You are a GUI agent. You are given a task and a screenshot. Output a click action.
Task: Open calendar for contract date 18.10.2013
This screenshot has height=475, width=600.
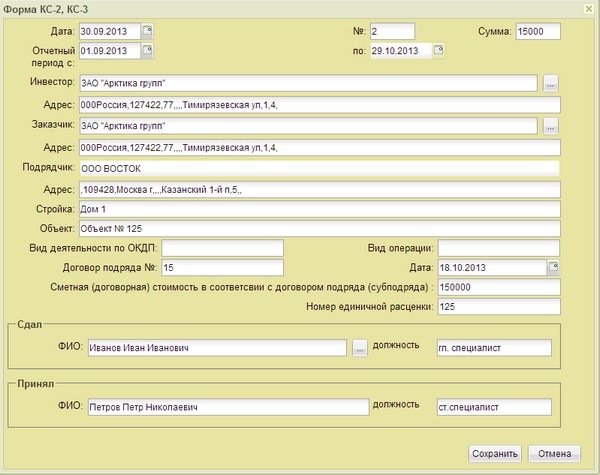coord(553,267)
